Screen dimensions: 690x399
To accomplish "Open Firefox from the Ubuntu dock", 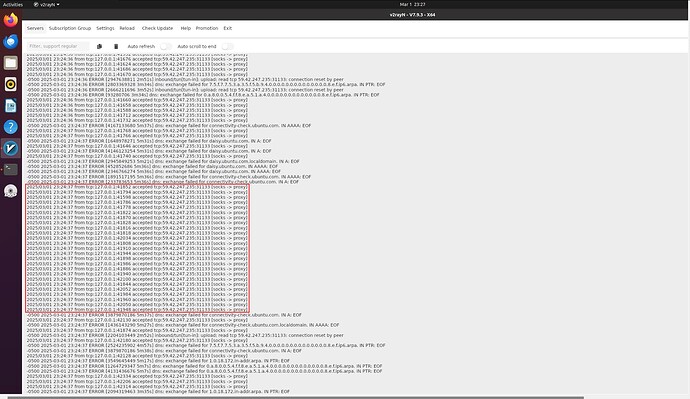I will click(x=11, y=20).
